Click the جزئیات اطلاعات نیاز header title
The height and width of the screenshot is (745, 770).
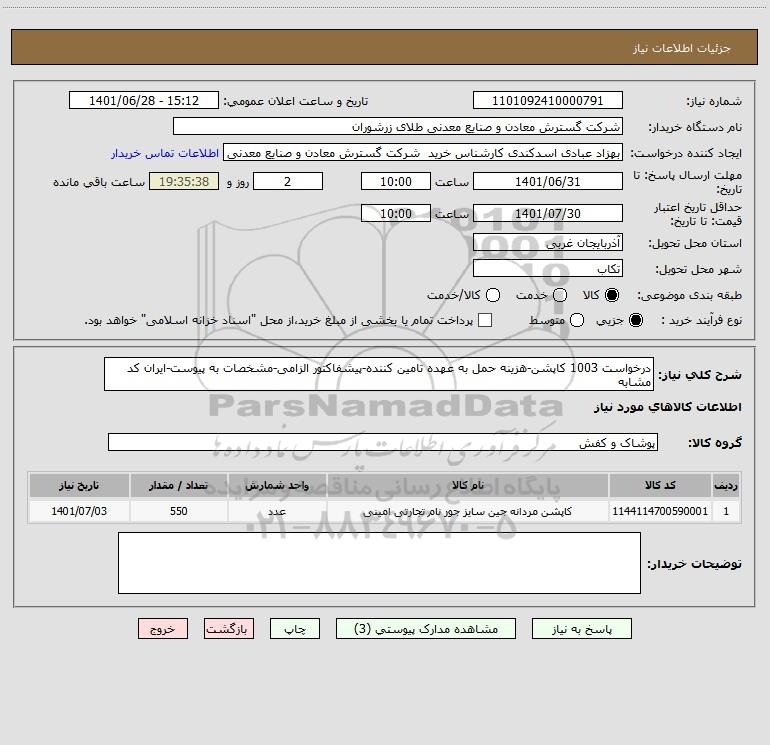681,48
